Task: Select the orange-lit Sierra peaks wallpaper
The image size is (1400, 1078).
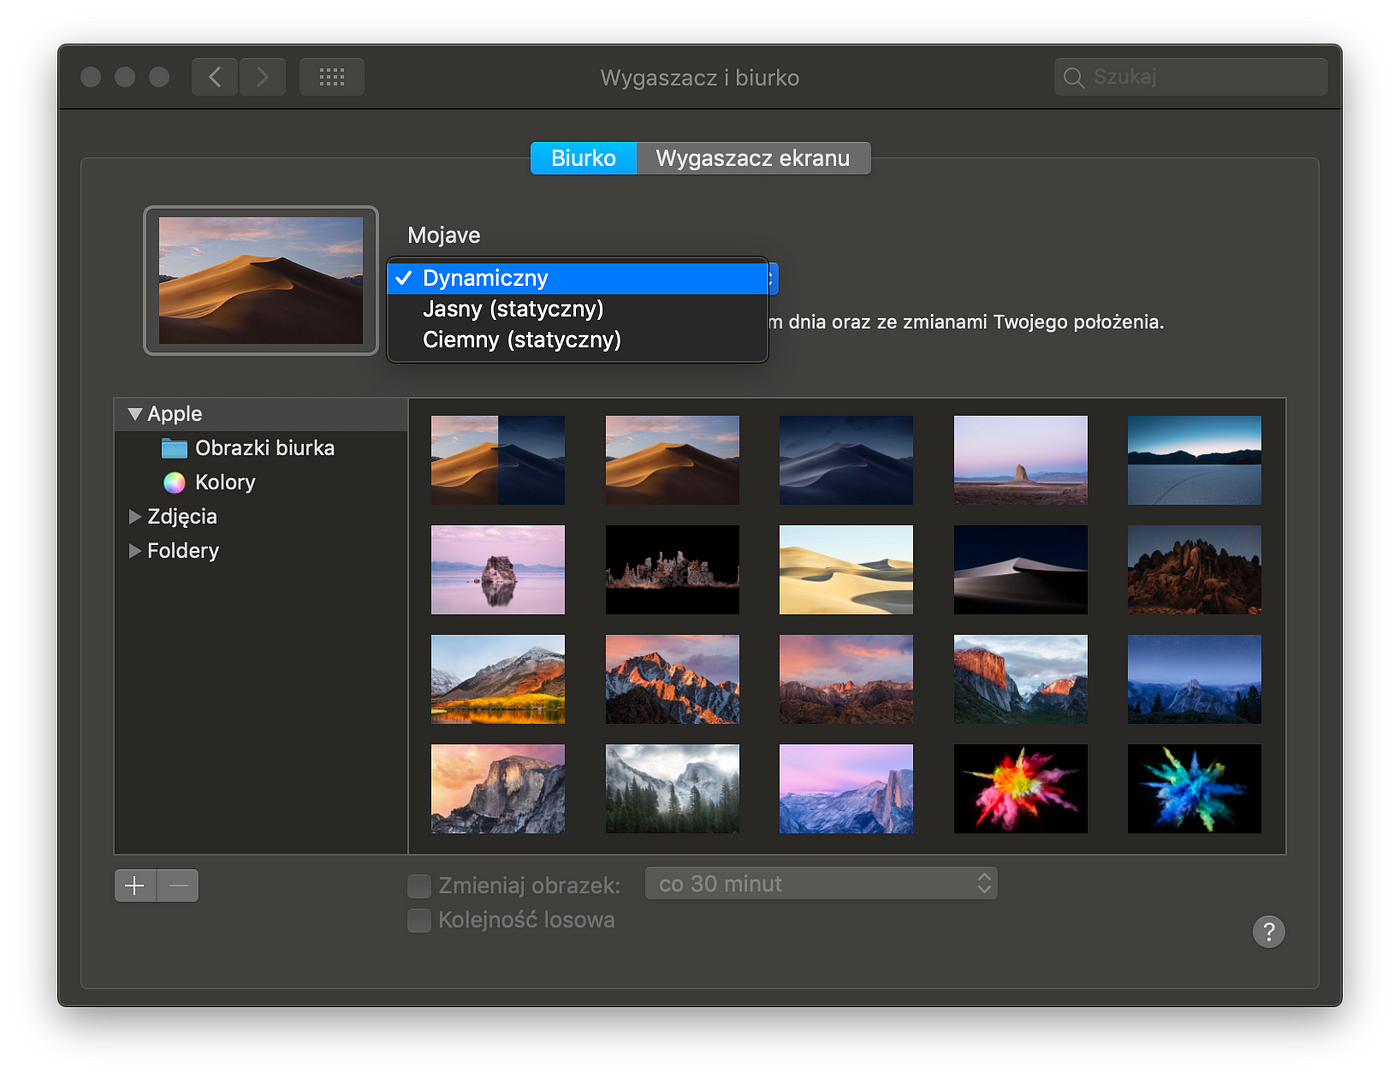Action: pos(672,679)
